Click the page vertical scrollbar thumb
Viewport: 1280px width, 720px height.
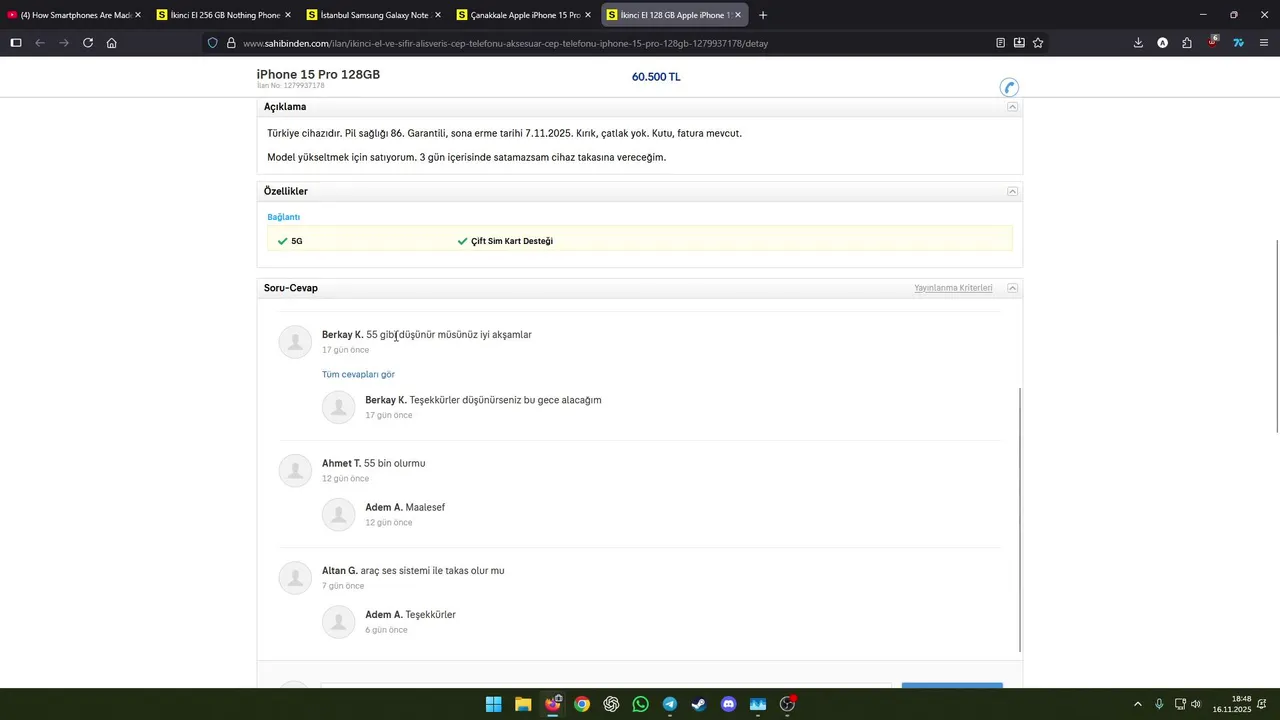pyautogui.click(x=1275, y=337)
